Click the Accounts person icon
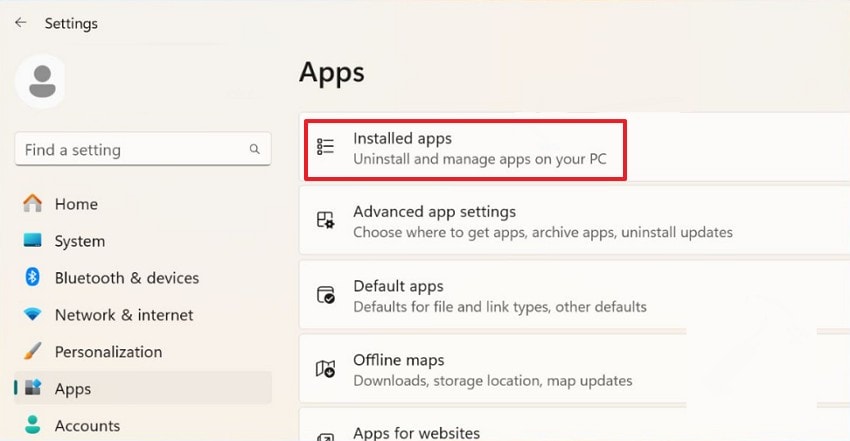 (33, 425)
